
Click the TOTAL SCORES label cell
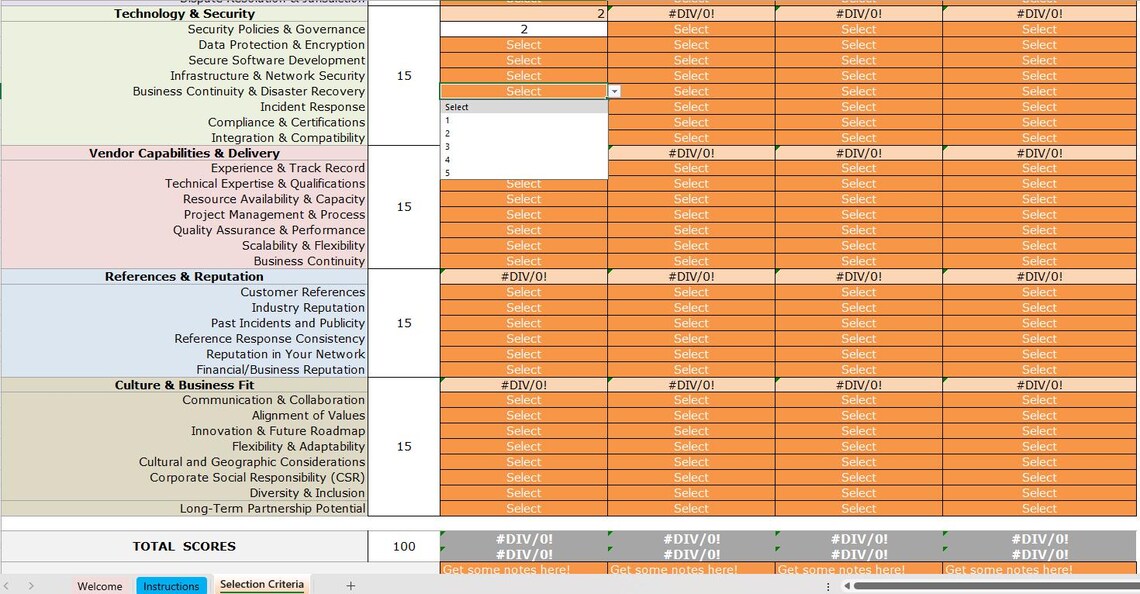(184, 546)
